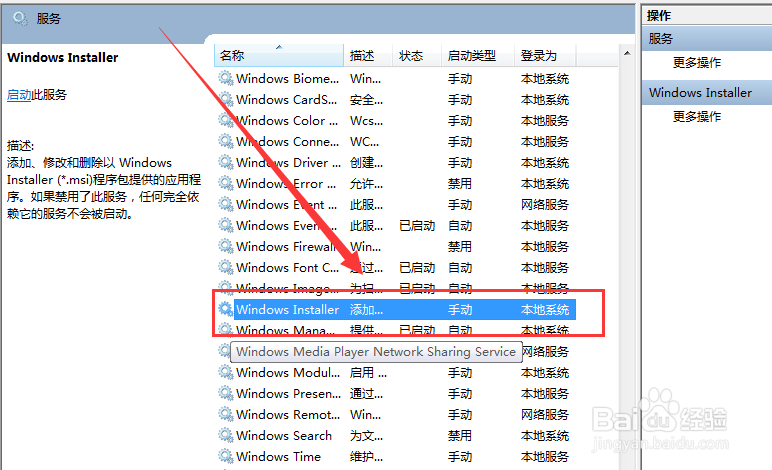Viewport: 772px width, 470px height.
Task: Select the Windows CardS... service name
Action: pos(287,100)
